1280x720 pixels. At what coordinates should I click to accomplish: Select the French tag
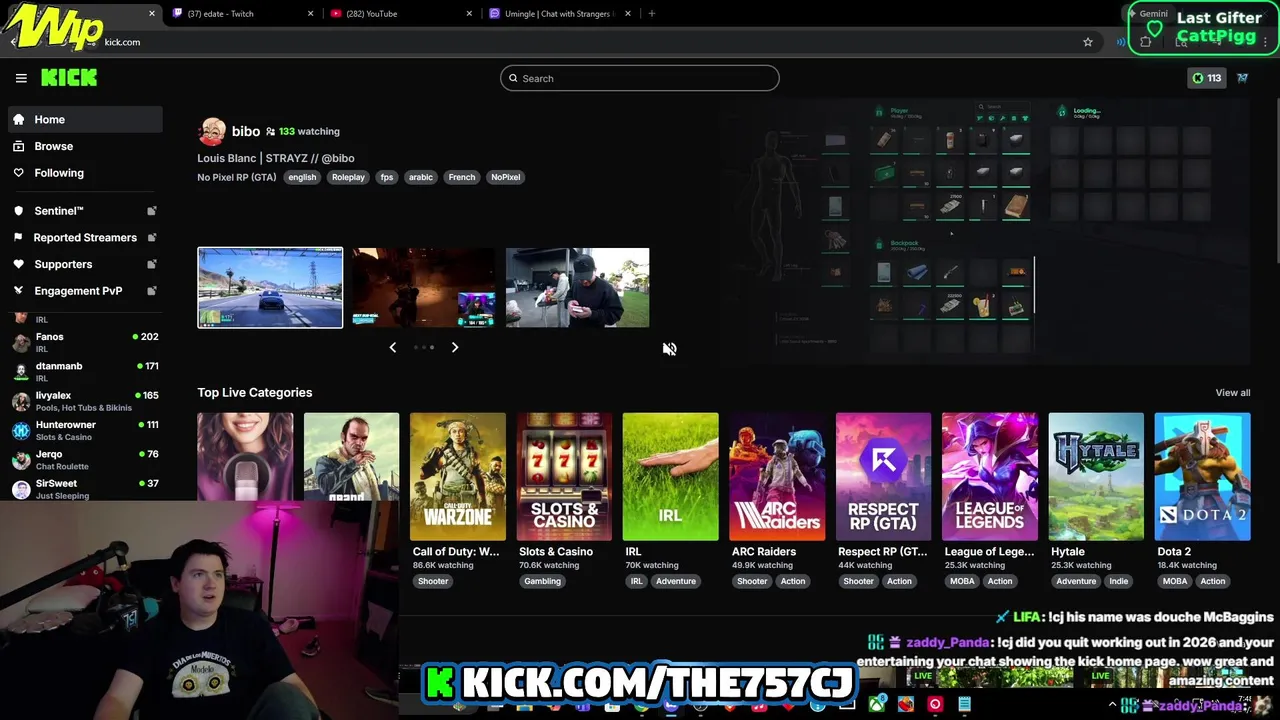pyautogui.click(x=462, y=177)
